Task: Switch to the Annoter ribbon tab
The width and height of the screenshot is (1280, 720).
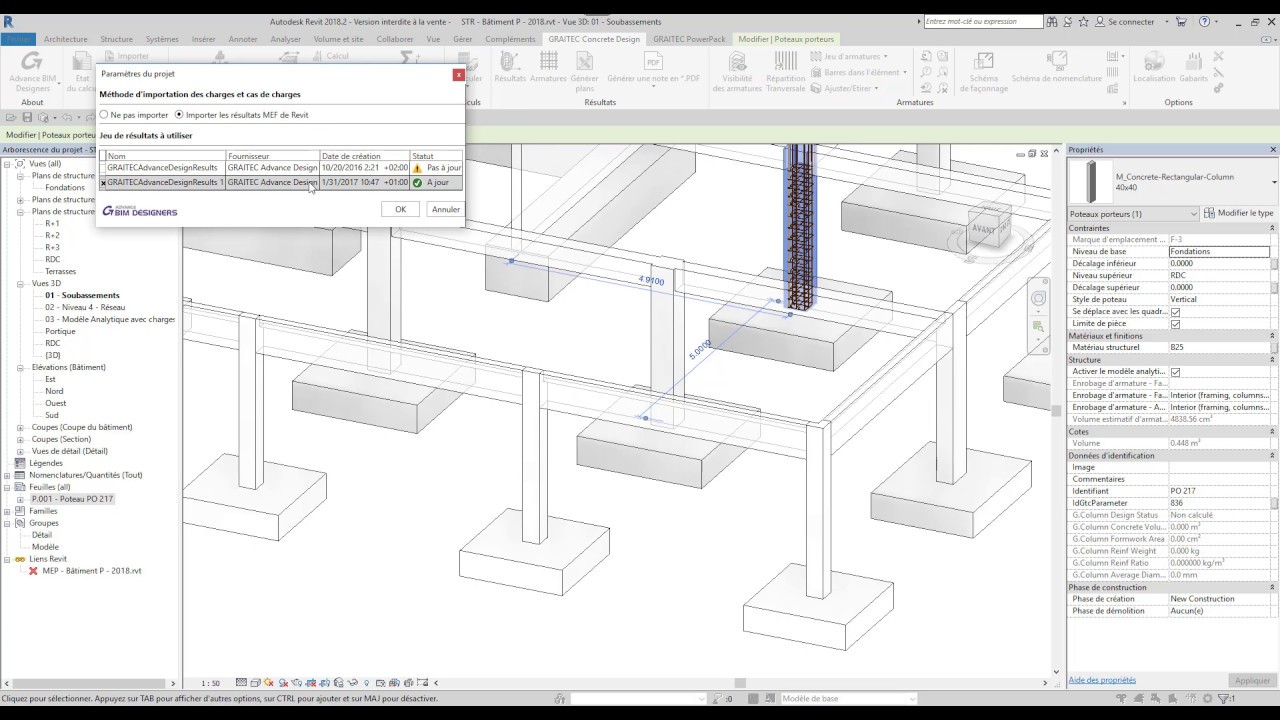Action: click(x=243, y=39)
